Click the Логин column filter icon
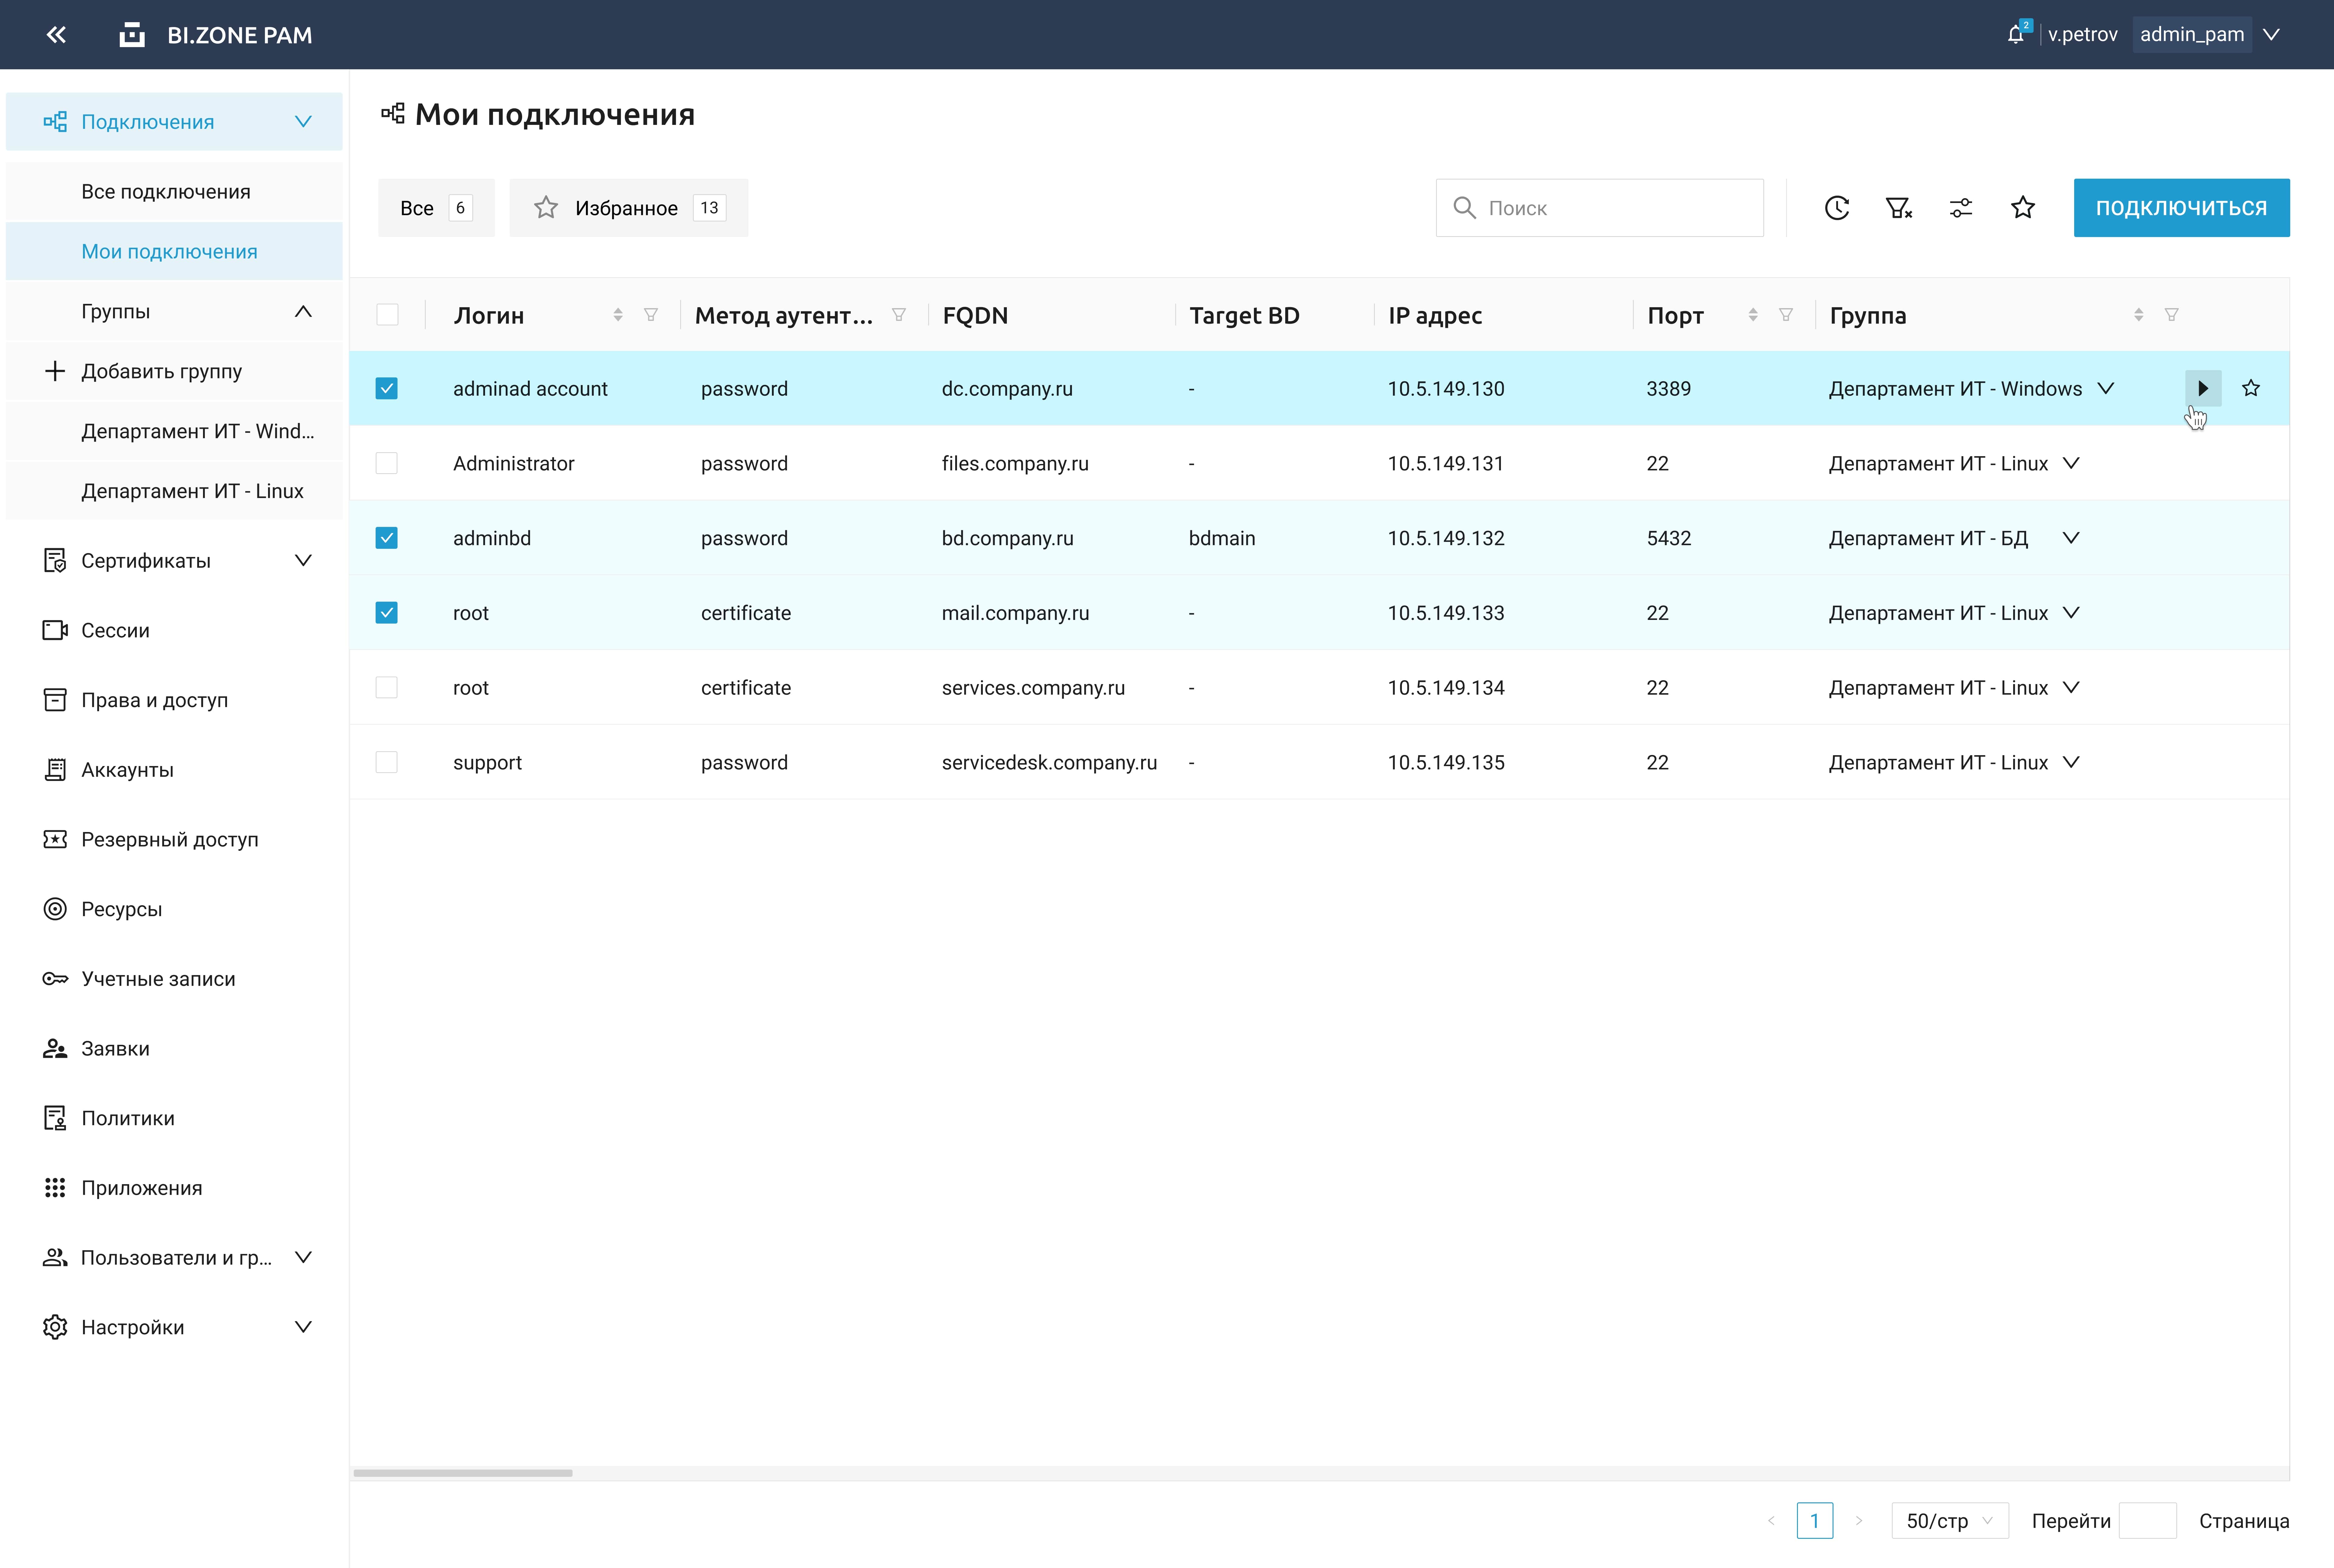Screen dimensions: 2334x1568 (x=651, y=315)
